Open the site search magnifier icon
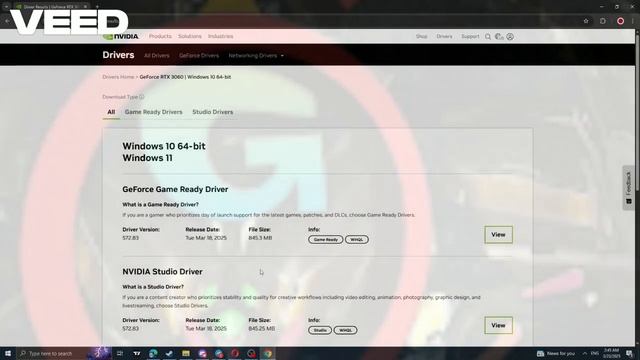The image size is (640, 360). tap(488, 37)
